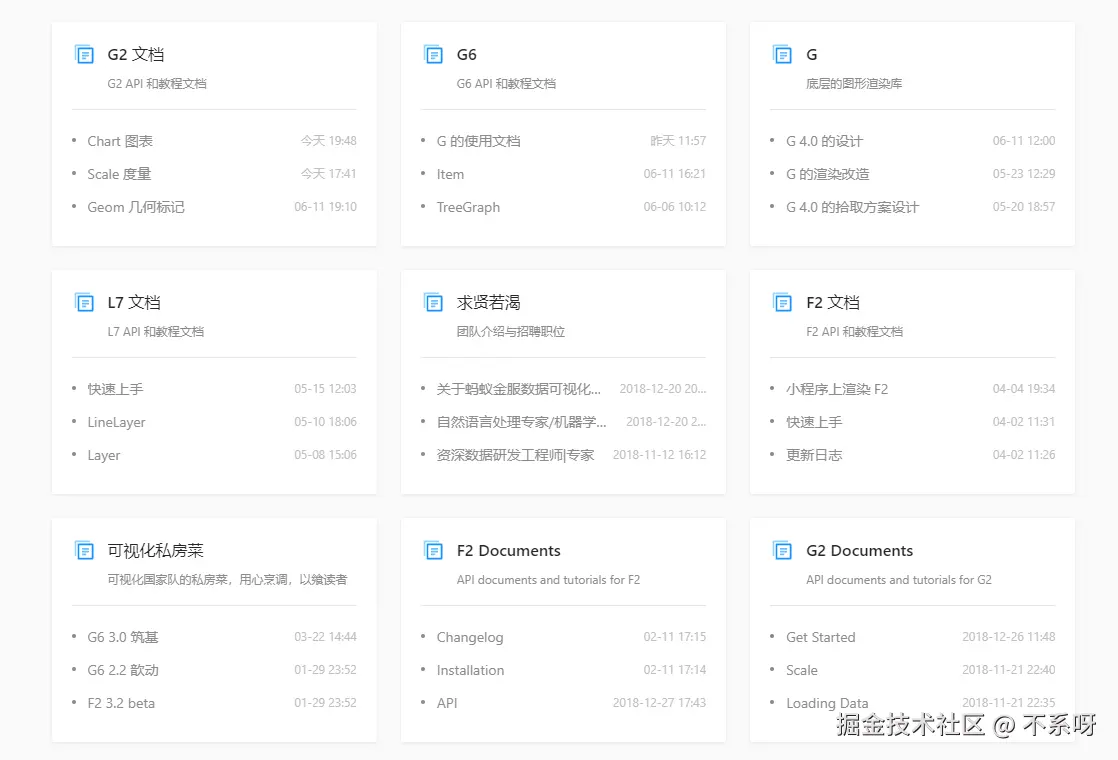Open the Scale article in G2 Documents
This screenshot has width=1118, height=760.
click(801, 670)
